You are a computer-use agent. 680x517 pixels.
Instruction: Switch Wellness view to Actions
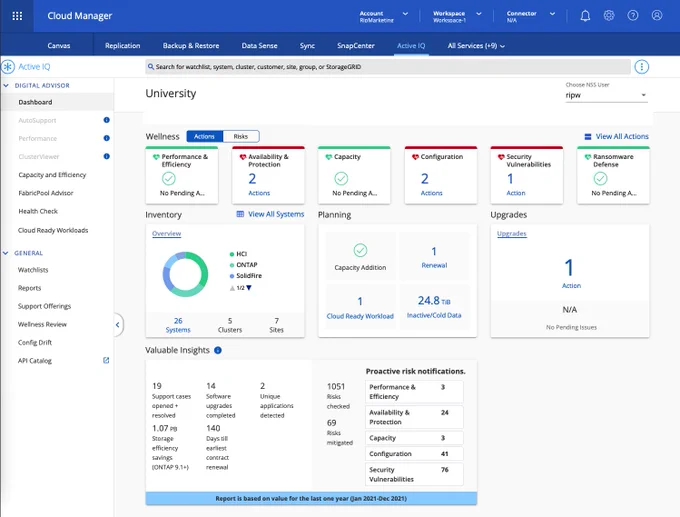point(204,137)
